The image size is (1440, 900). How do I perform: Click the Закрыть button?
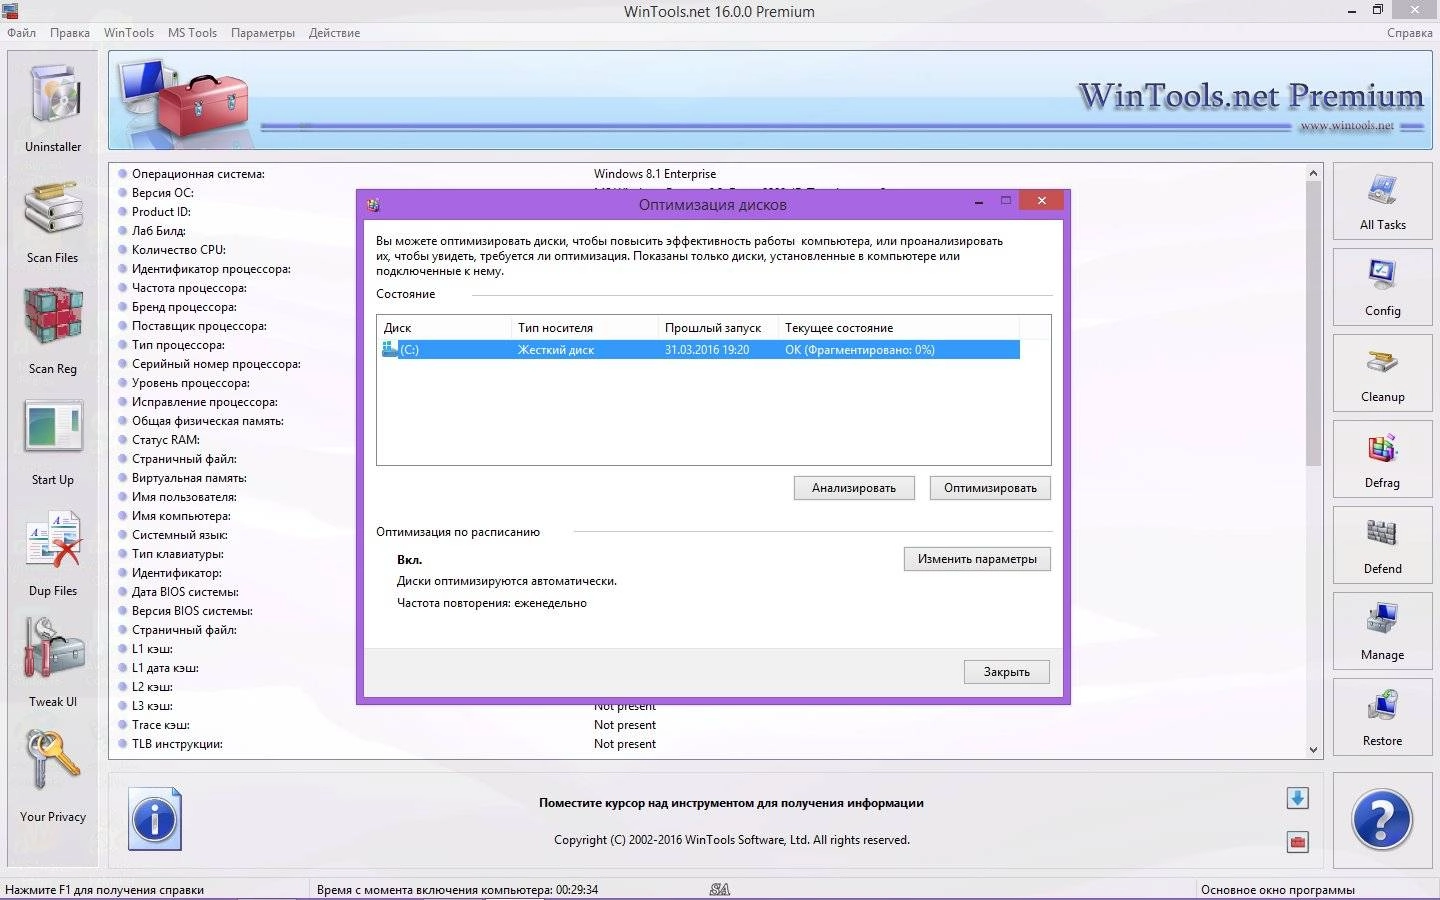pyautogui.click(x=1007, y=672)
